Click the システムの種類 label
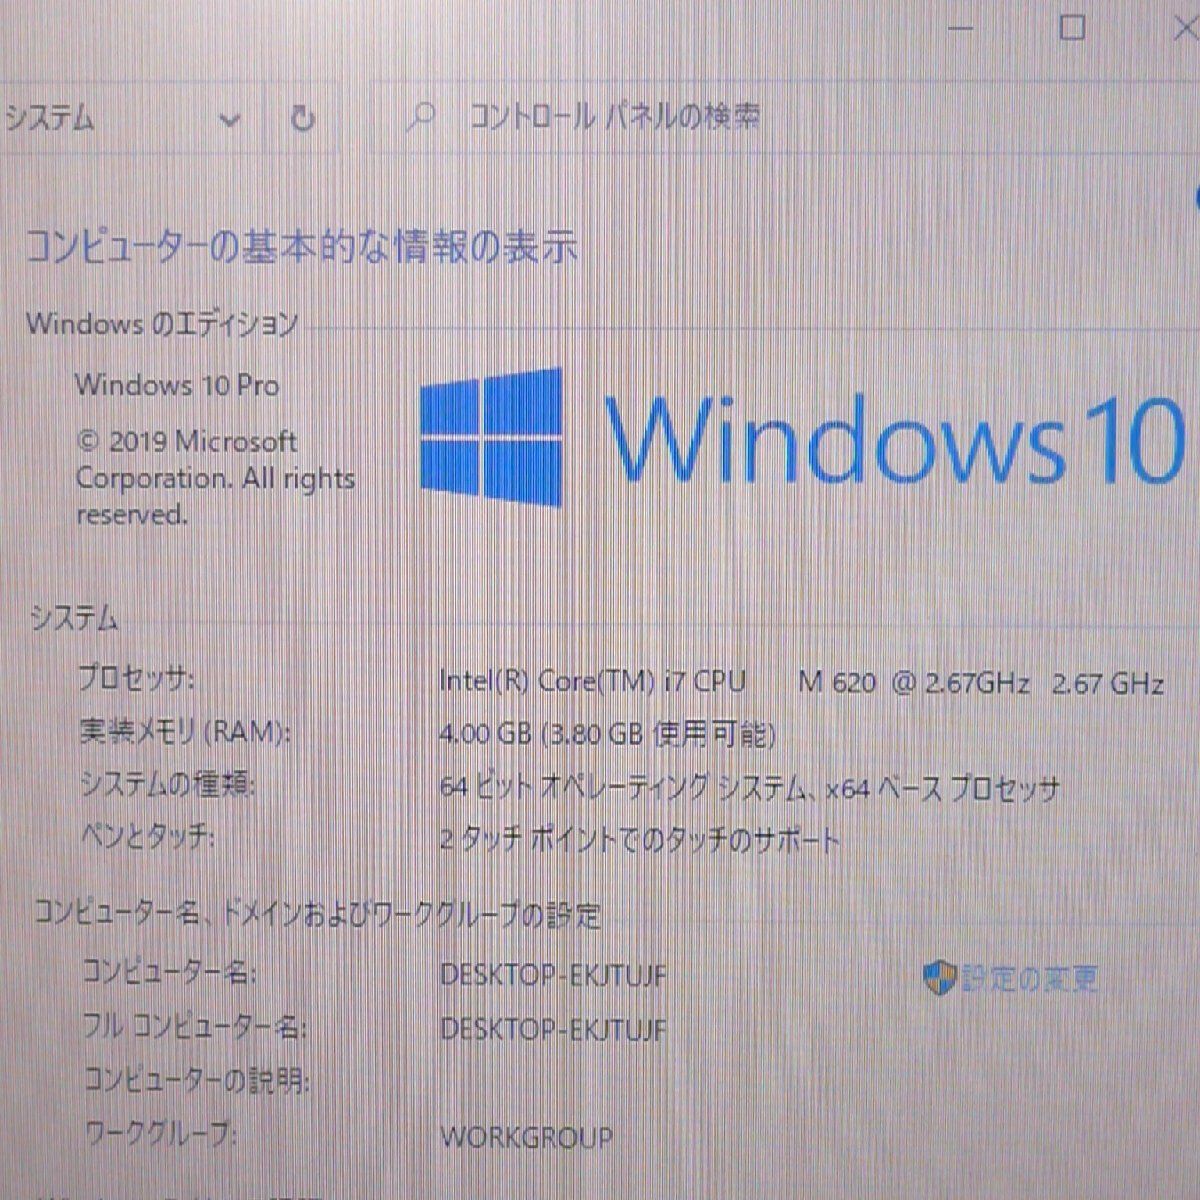Image resolution: width=1200 pixels, height=1200 pixels. tap(167, 785)
